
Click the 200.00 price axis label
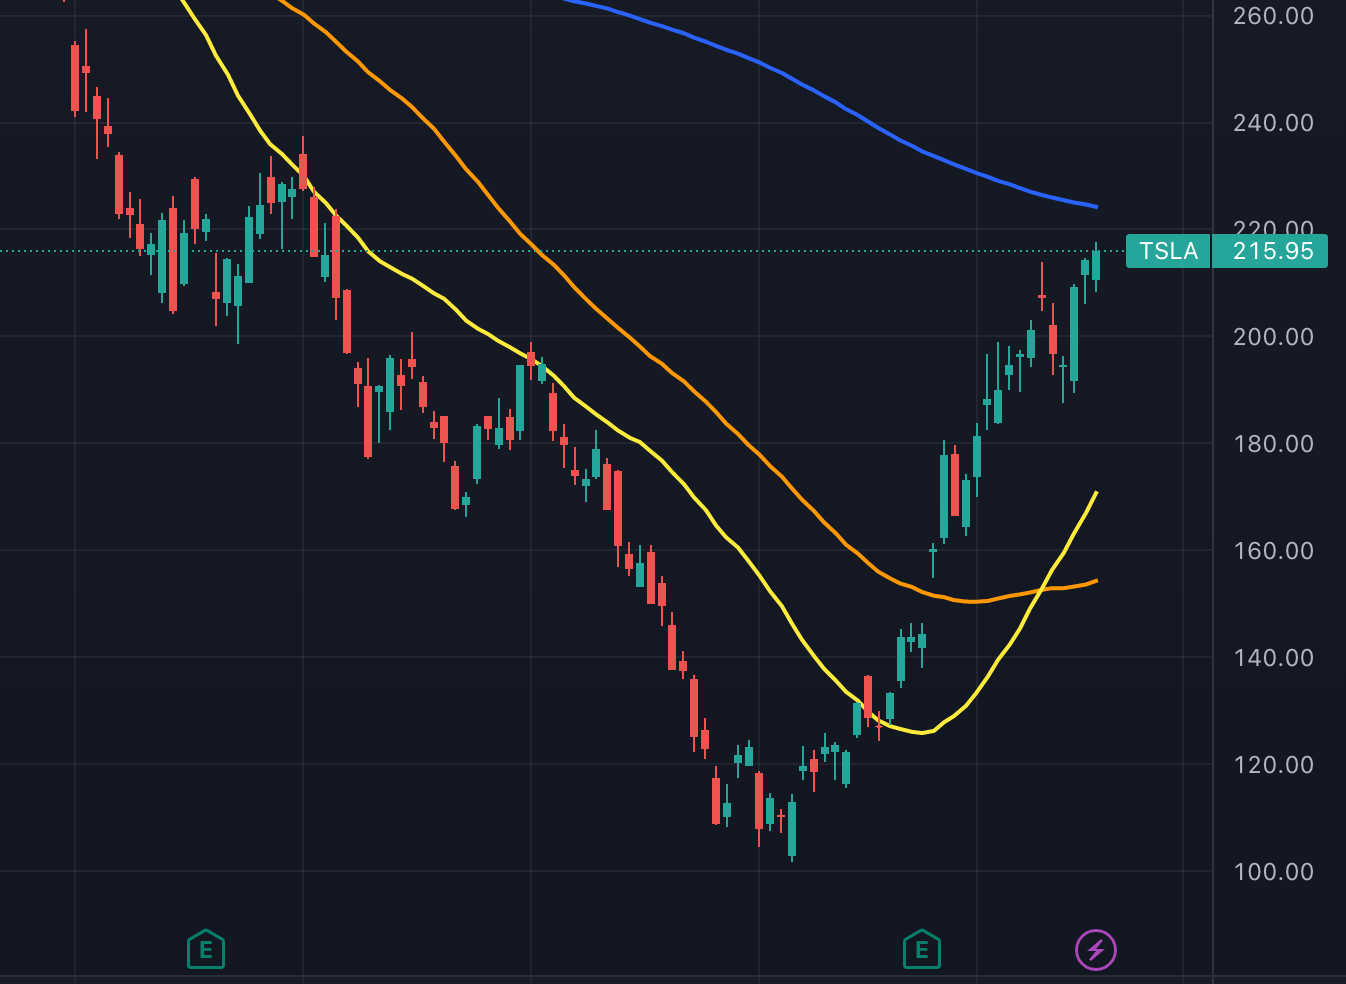click(x=1273, y=337)
